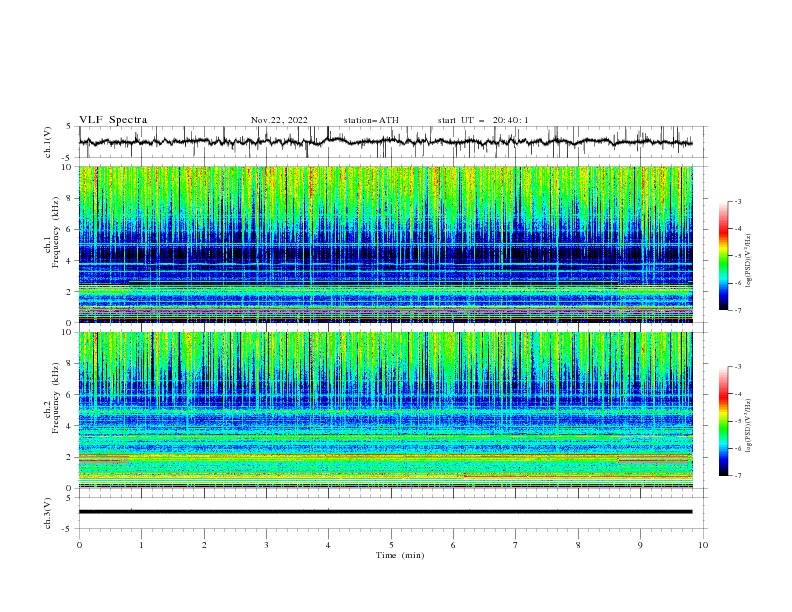Click the "6" kHz tick on ch.2 frequency axis
The height and width of the screenshot is (612, 792).
70,395
